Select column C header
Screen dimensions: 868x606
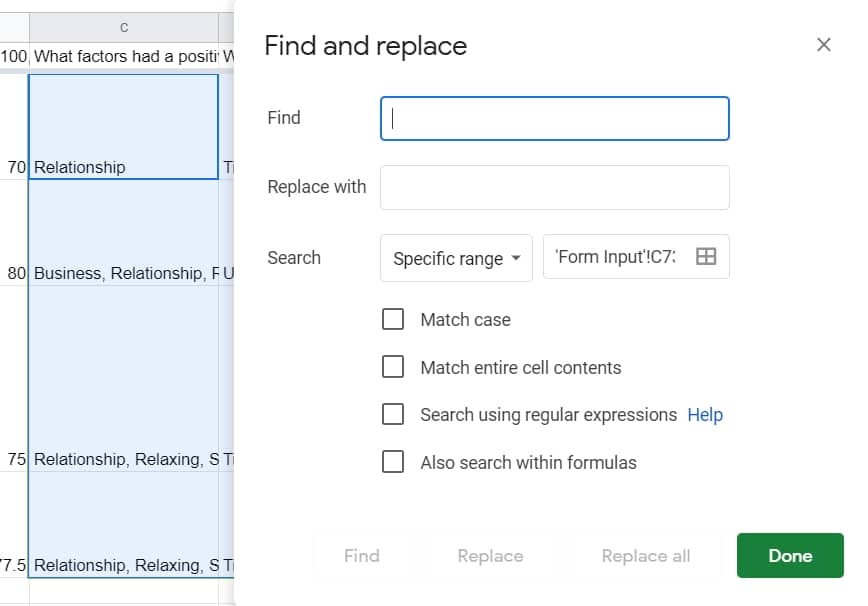123,27
